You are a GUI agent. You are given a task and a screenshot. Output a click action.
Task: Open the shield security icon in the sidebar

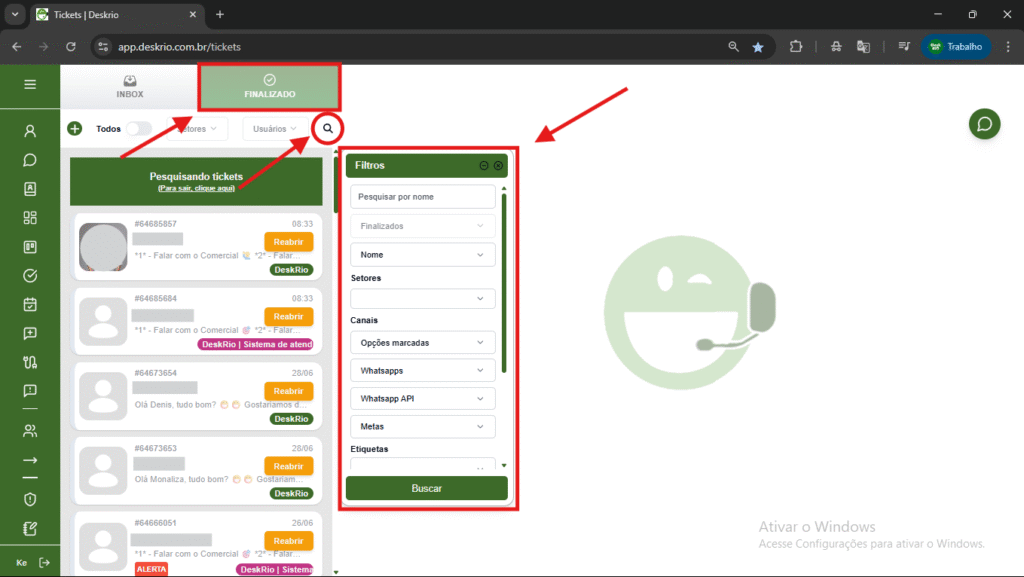30,499
